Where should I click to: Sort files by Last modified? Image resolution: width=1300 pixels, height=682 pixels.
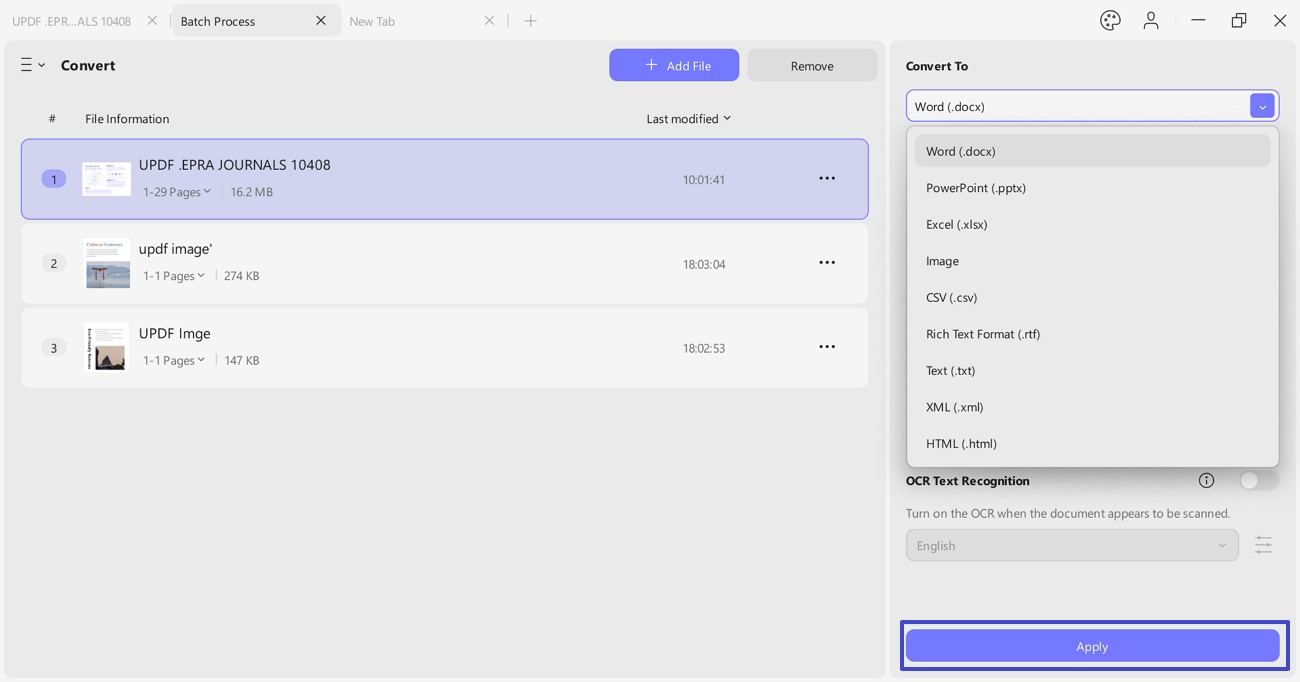(688, 119)
